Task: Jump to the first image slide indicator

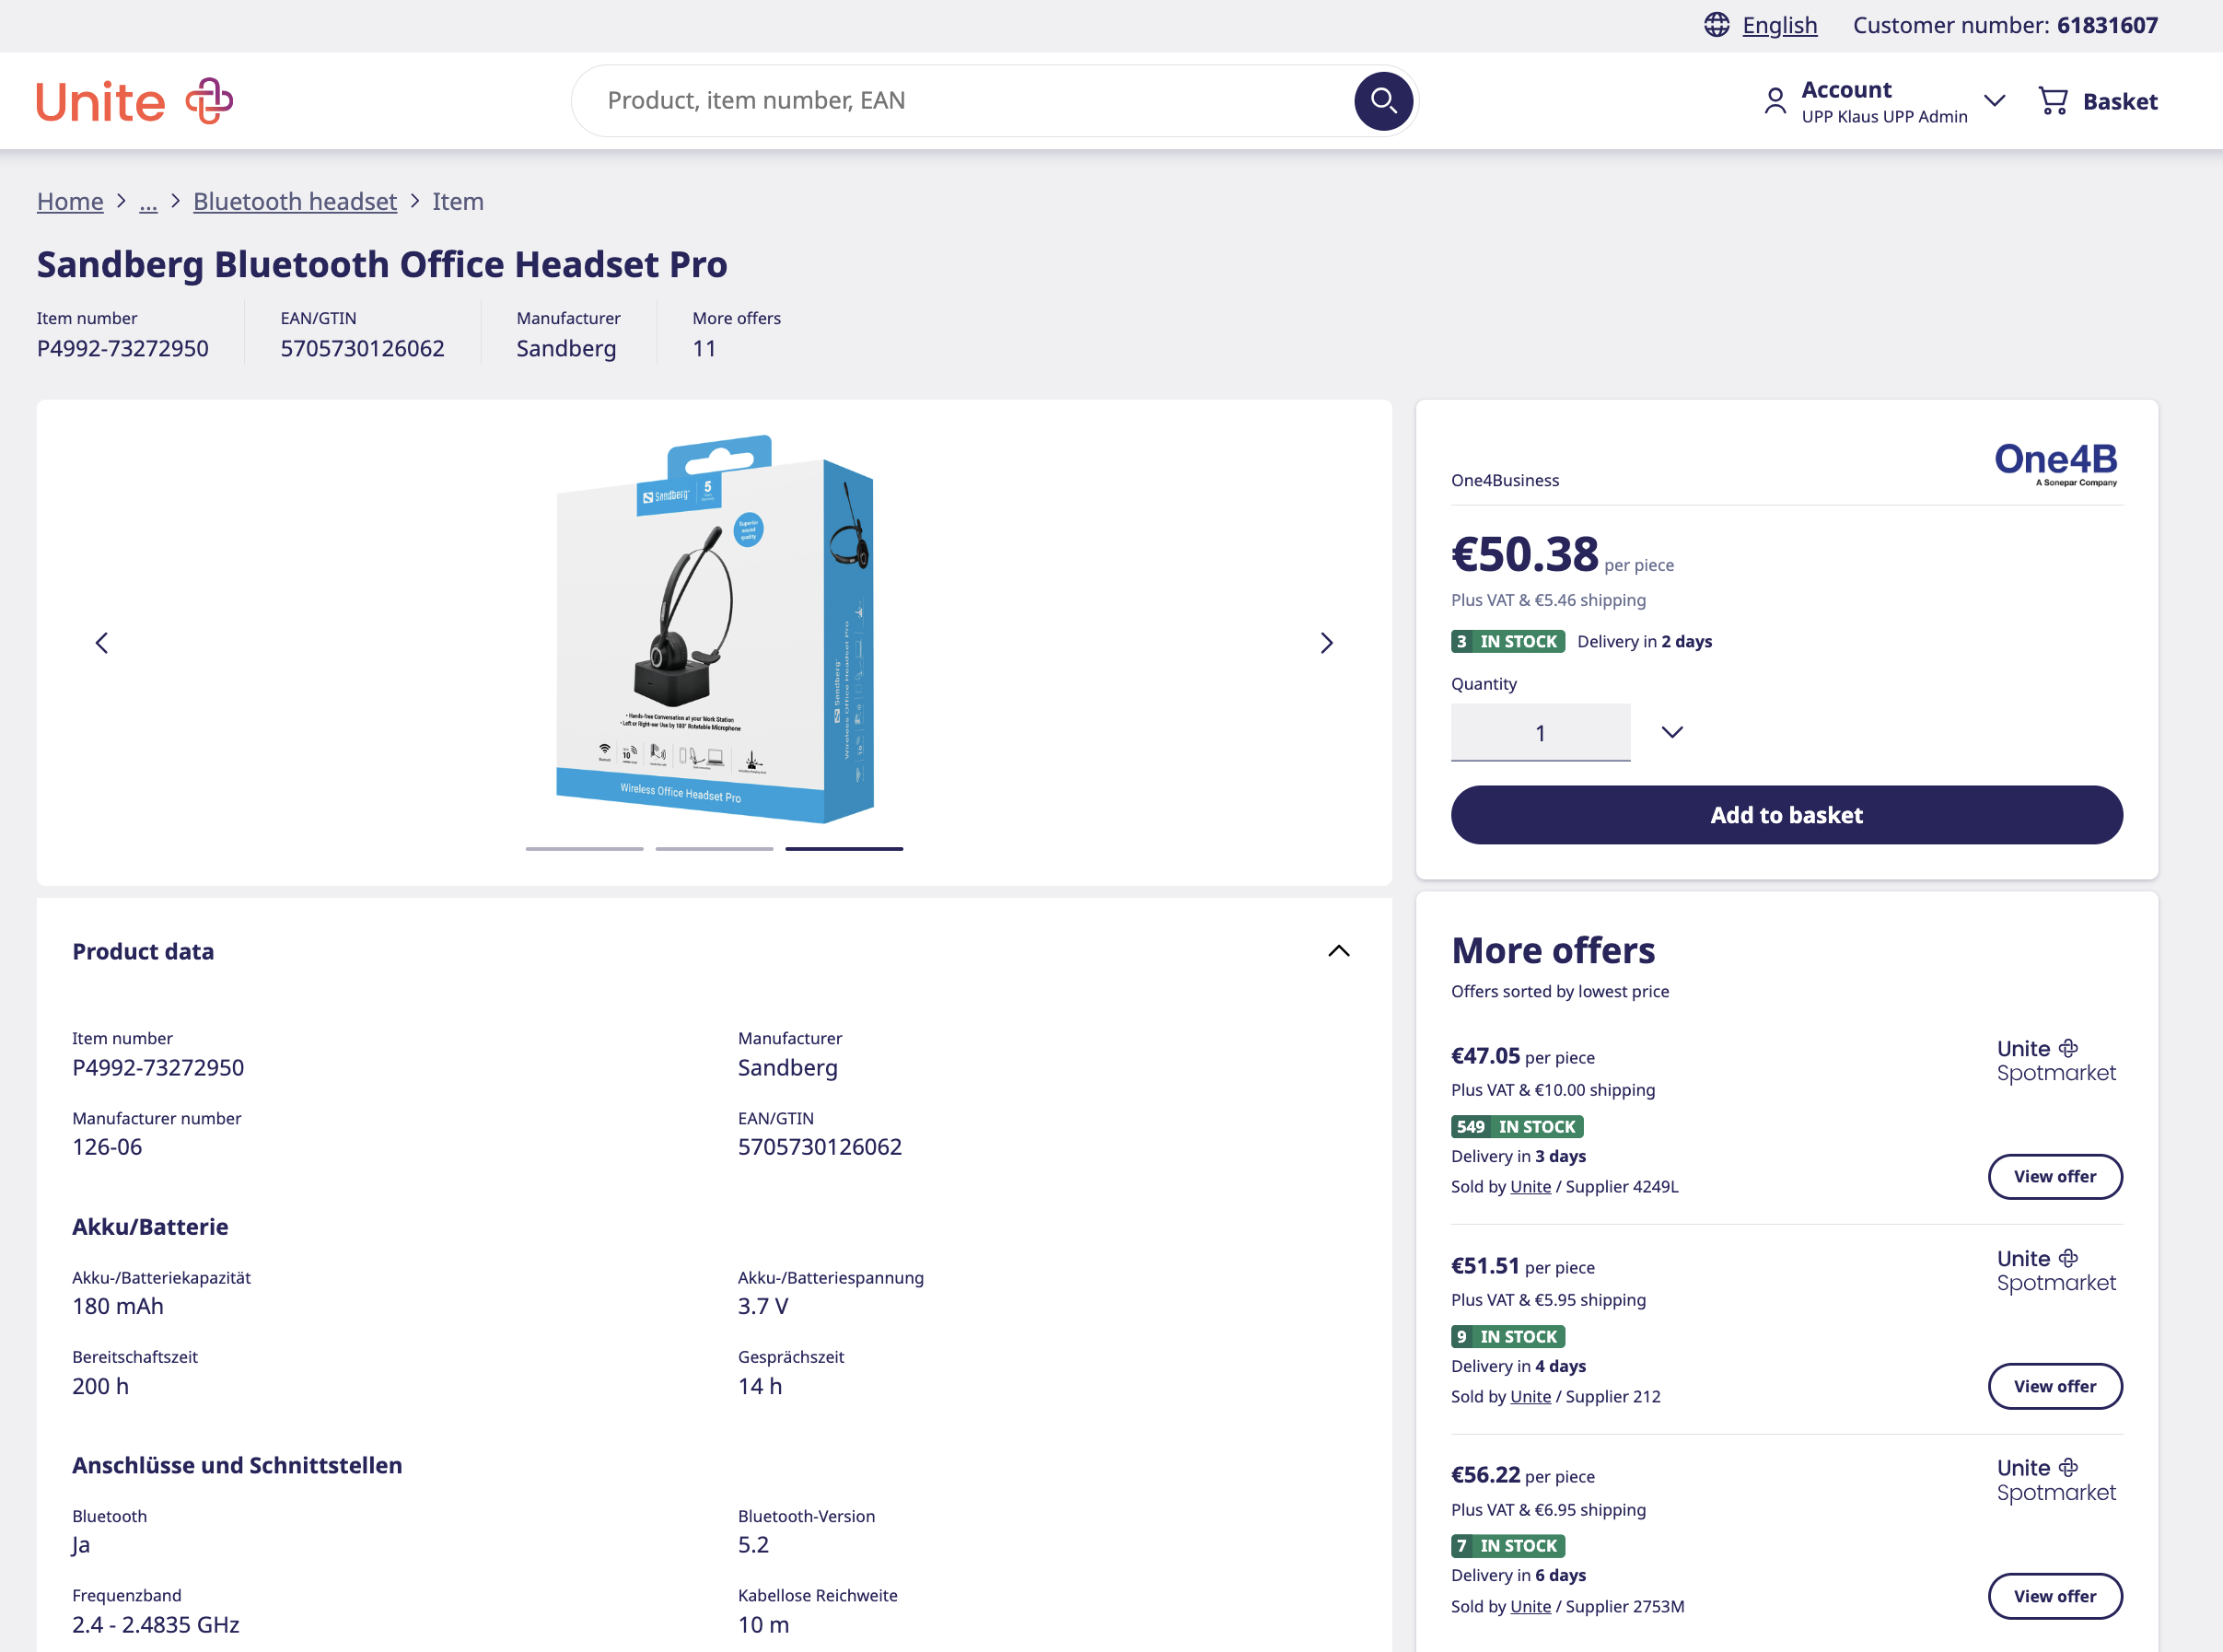Action: point(584,849)
